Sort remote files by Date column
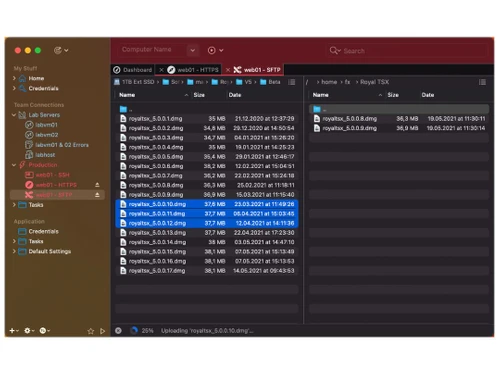The width and height of the screenshot is (500, 375). [428, 95]
